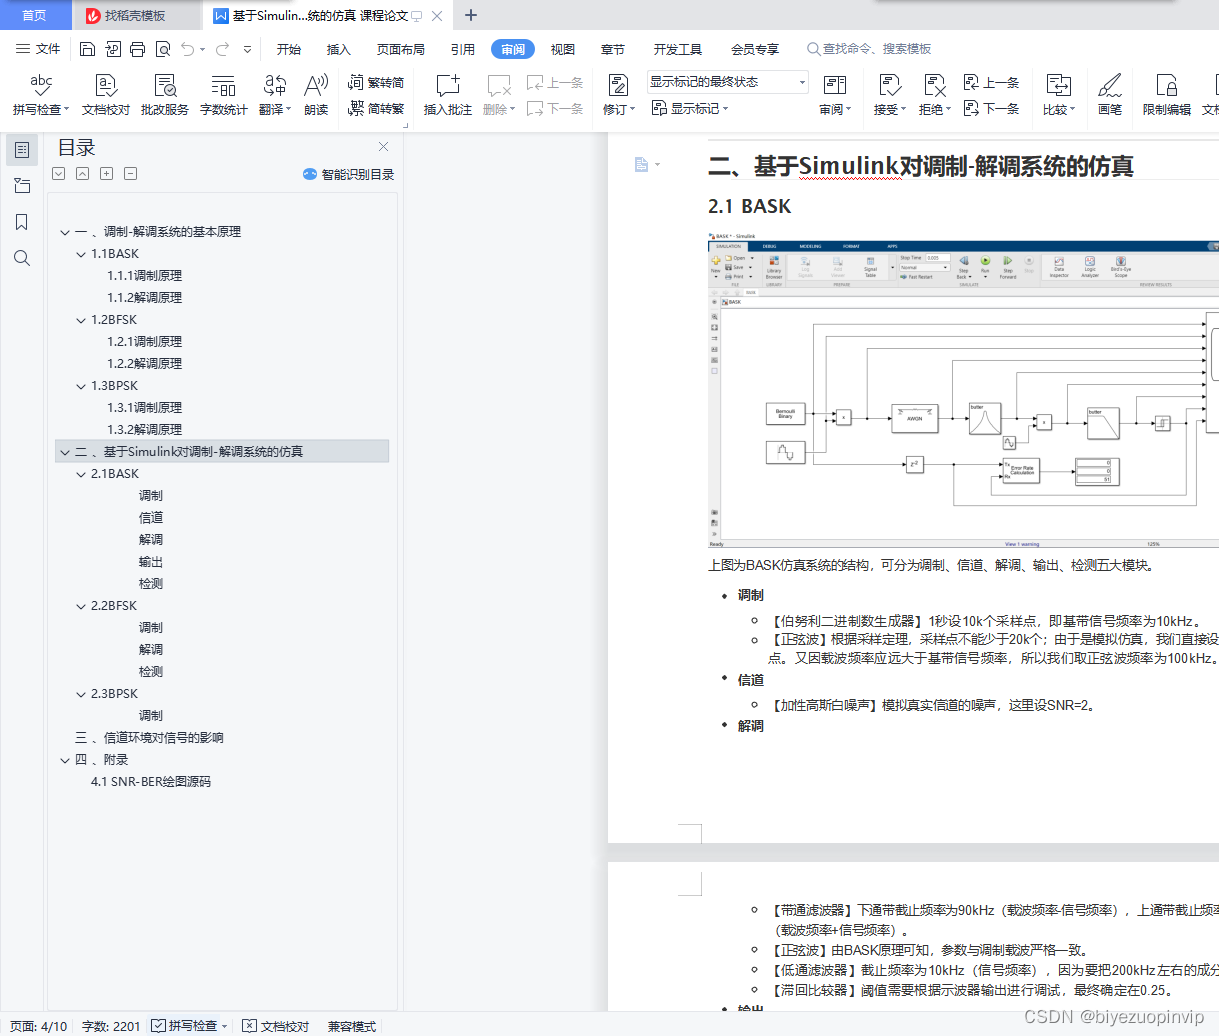
Task: Click the Simulink BASK model screenshot image
Action: pyautogui.click(x=963, y=390)
